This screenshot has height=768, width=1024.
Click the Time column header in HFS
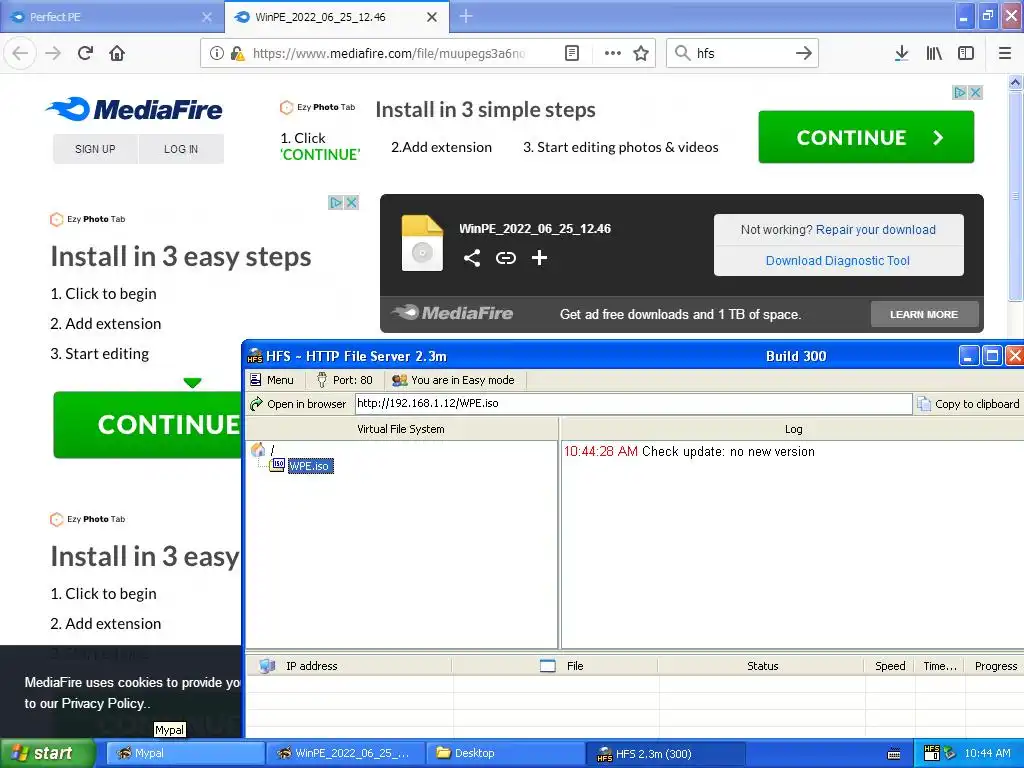[x=940, y=665]
